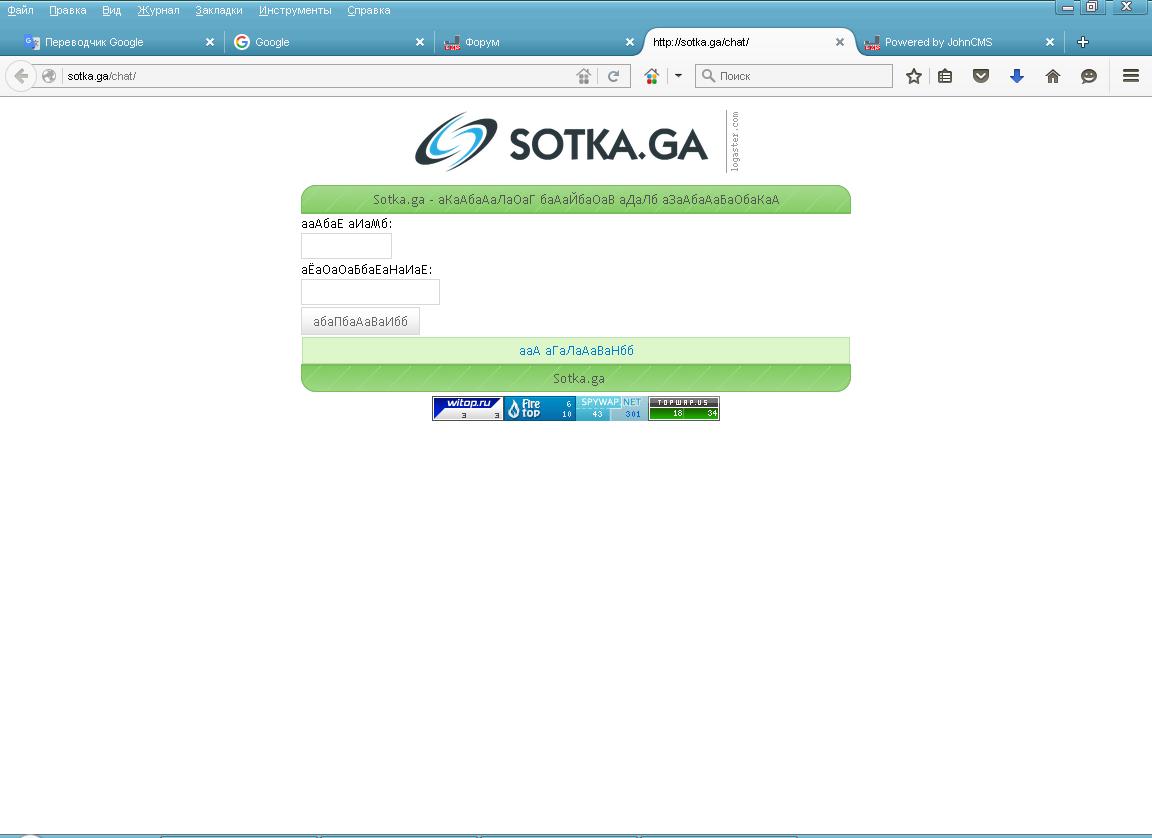
Task: Close the Форум tab
Action: click(630, 42)
